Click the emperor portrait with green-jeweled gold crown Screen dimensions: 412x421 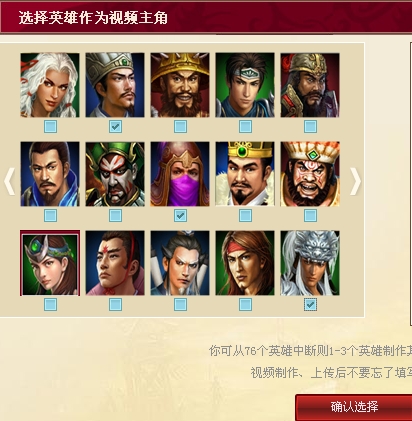[x=245, y=174]
